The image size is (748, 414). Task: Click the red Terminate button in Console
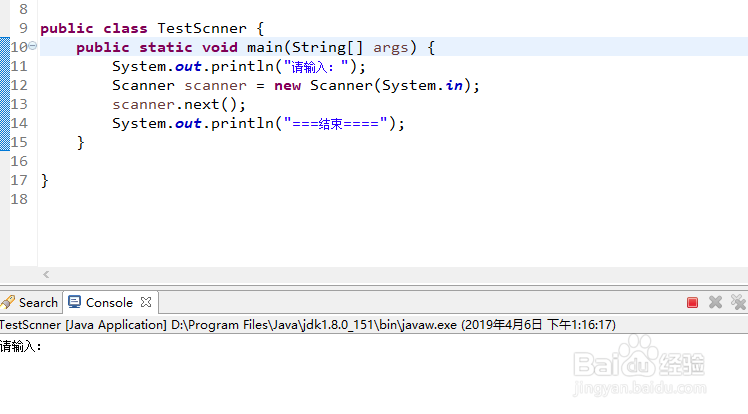tap(692, 302)
